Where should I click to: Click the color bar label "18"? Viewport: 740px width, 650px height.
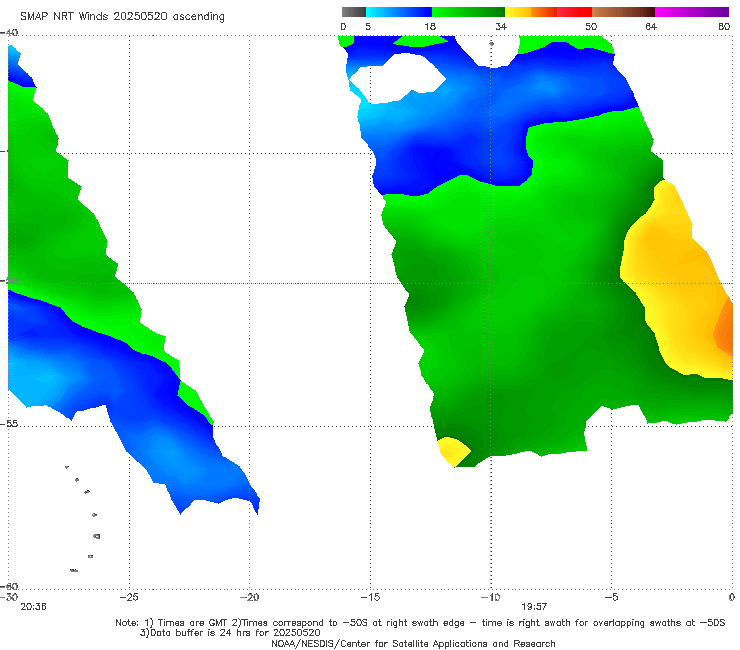coord(430,26)
